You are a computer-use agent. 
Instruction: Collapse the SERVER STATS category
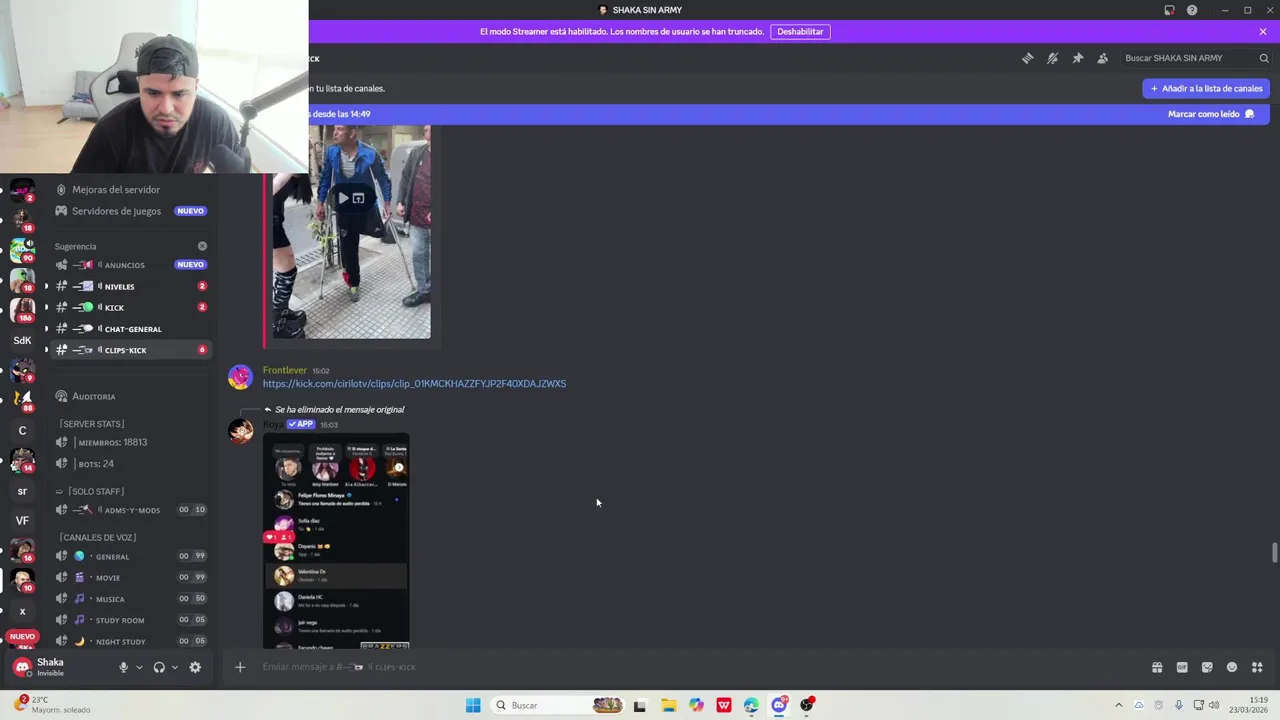(92, 424)
